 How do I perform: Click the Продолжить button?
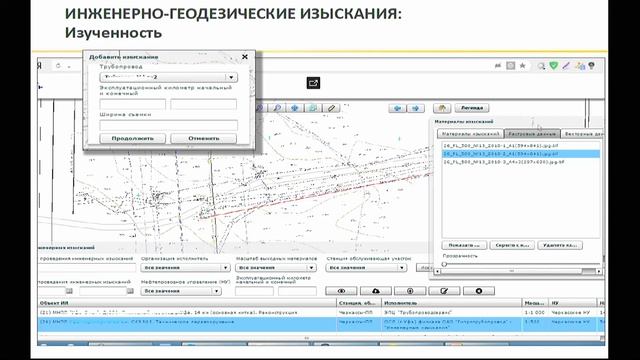click(133, 138)
